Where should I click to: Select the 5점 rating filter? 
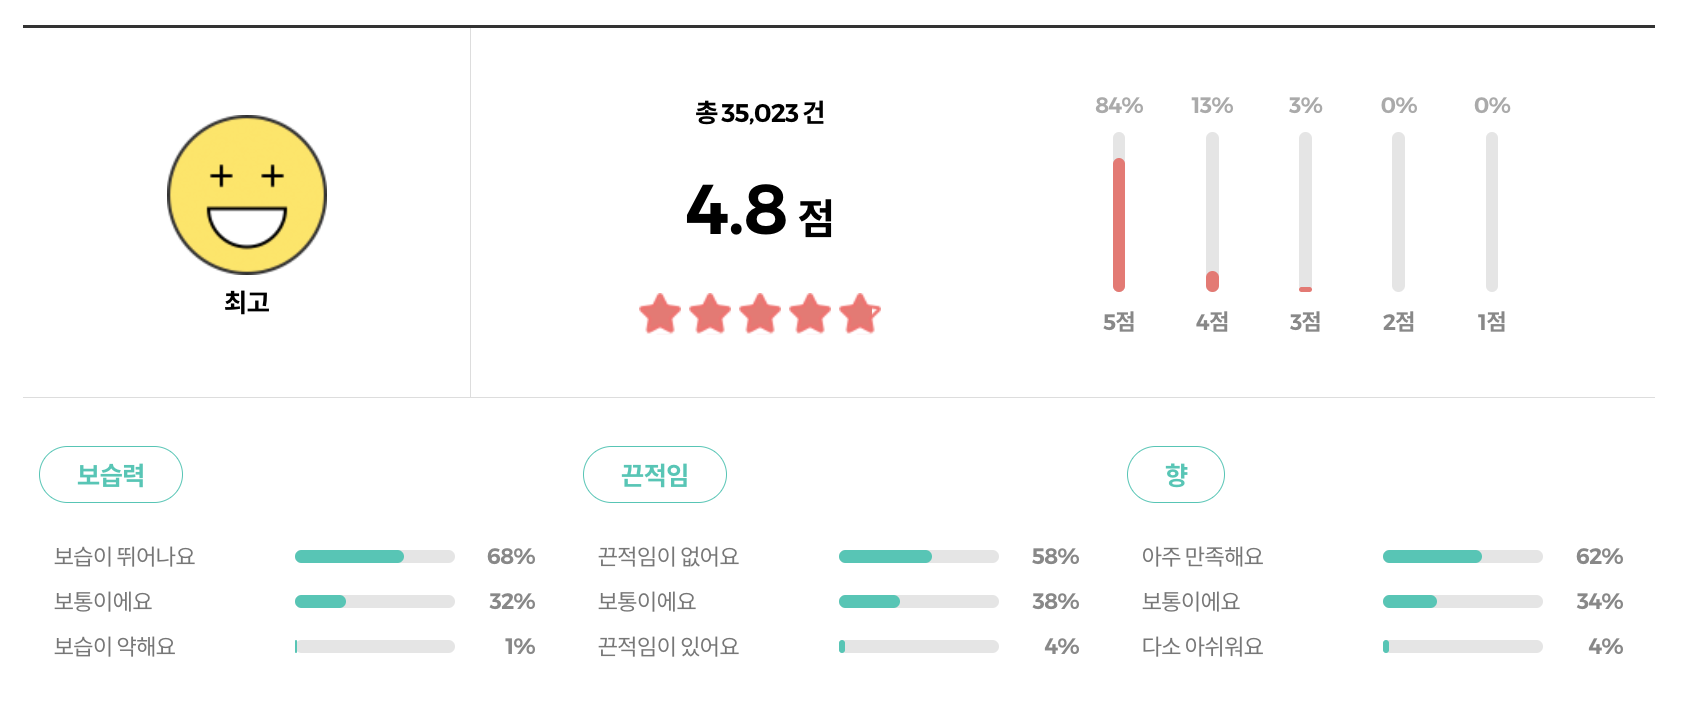pos(1118,322)
